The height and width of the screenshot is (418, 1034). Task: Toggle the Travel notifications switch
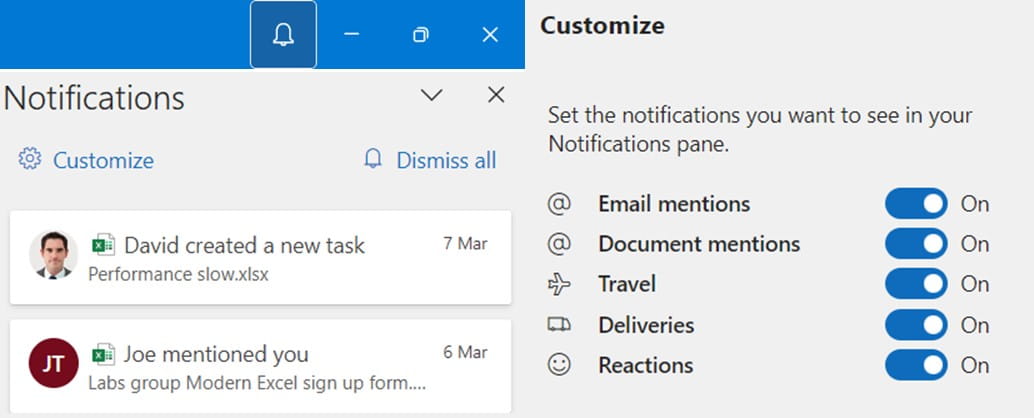pyautogui.click(x=915, y=285)
